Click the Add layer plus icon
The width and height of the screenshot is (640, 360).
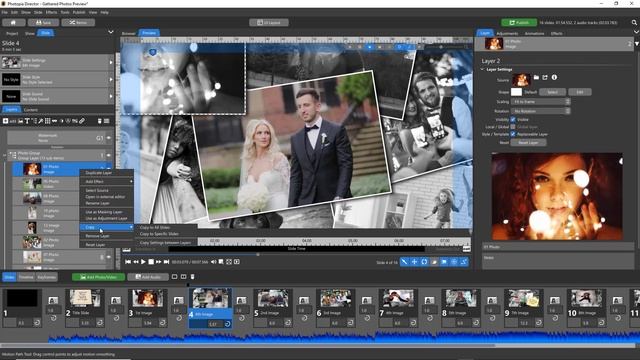pyautogui.click(x=6, y=121)
